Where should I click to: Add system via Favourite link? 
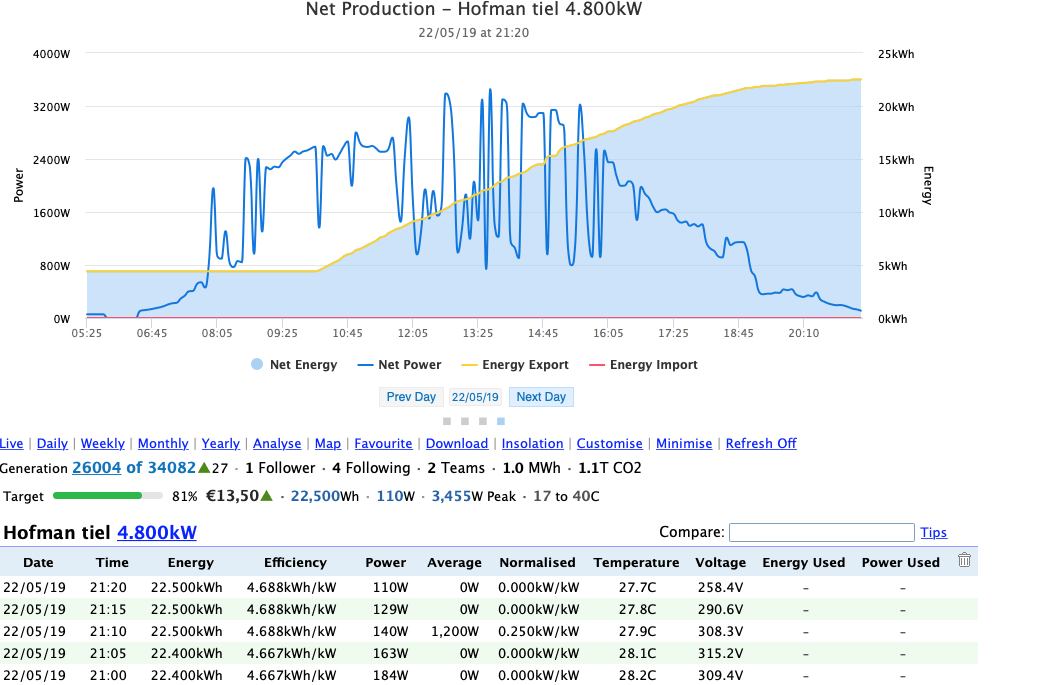383,444
